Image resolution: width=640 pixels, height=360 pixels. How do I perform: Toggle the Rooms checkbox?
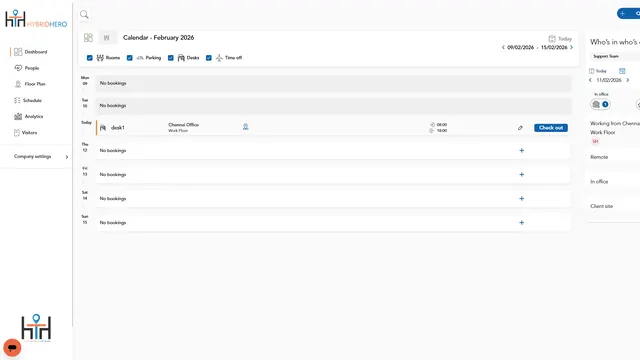pyautogui.click(x=90, y=58)
